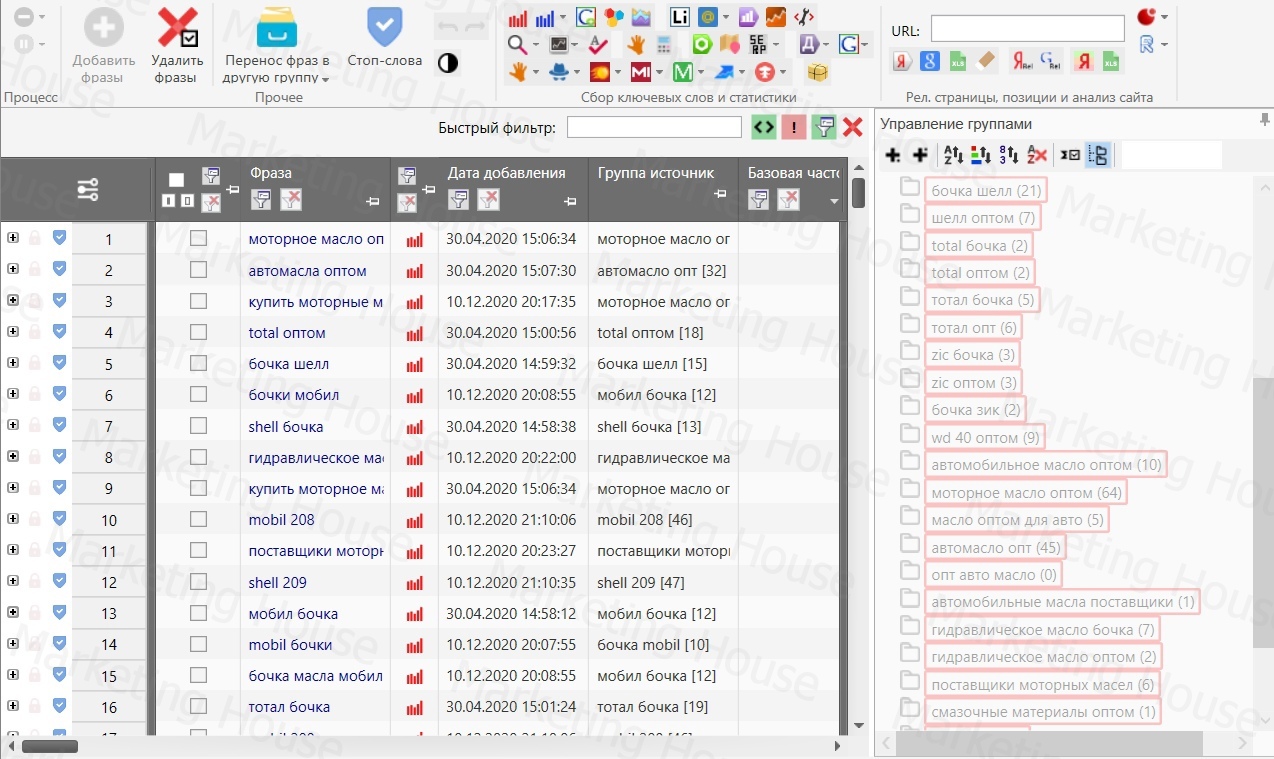Click the A-Z sort groups icon
The height and width of the screenshot is (759, 1274).
tap(952, 155)
